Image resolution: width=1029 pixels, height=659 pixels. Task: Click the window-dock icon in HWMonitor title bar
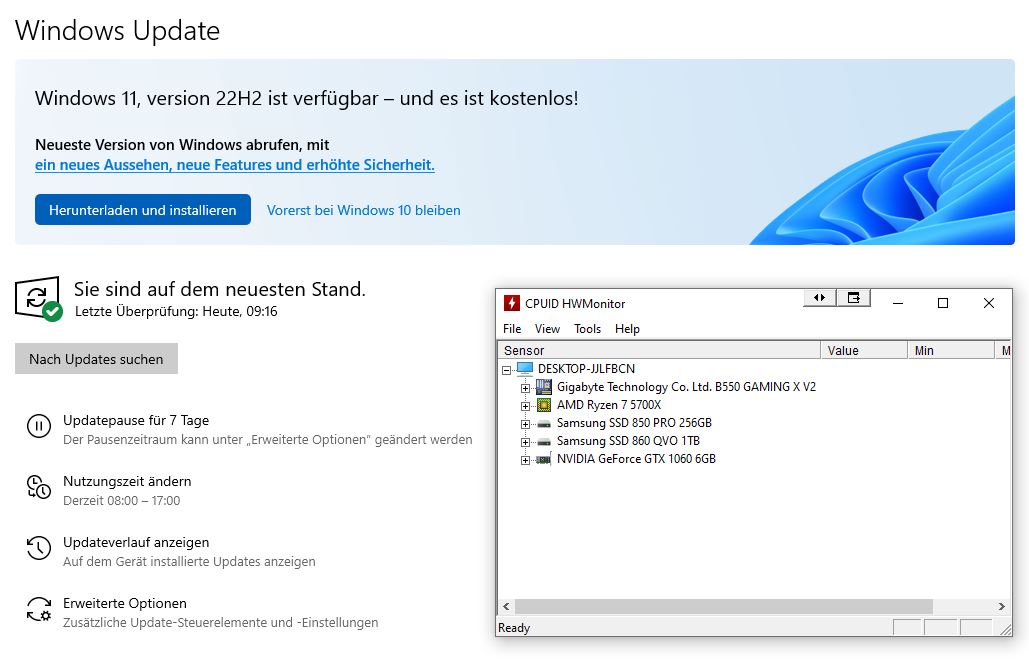click(x=854, y=297)
